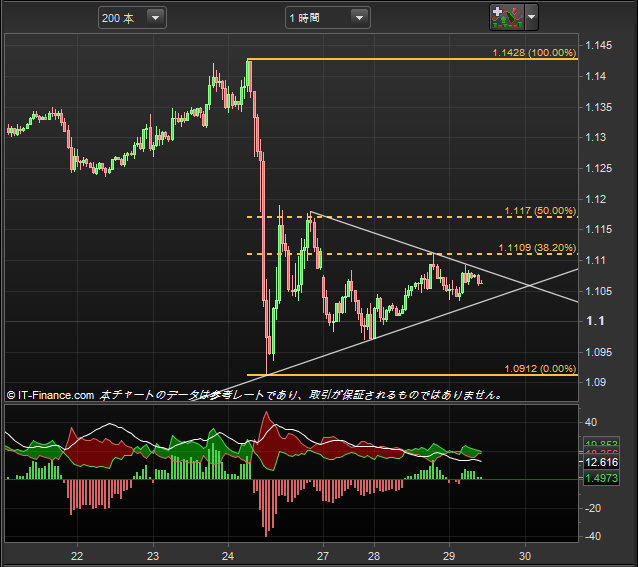Image resolution: width=638 pixels, height=567 pixels.
Task: Click the add indicator chart icon
Action: tap(507, 17)
